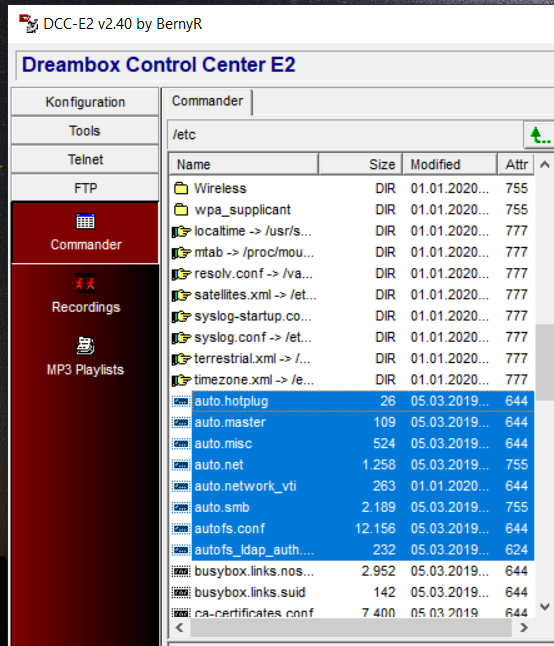Open Recordings via its red figures icon
This screenshot has height=646, width=554.
(85, 283)
